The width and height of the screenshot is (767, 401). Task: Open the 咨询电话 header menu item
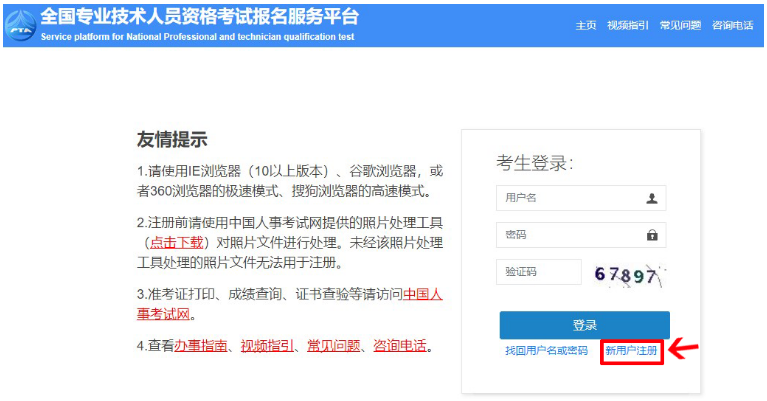pos(732,25)
